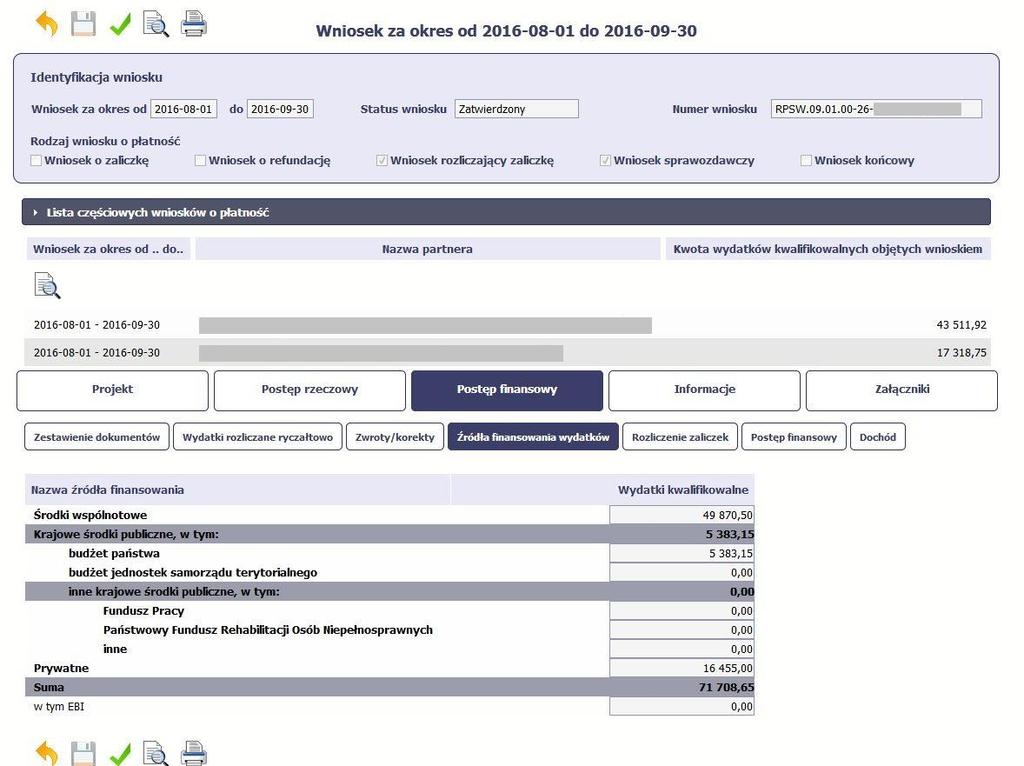
Task: Click the Wniosek za okres od .. do.. header
Action: click(x=108, y=249)
